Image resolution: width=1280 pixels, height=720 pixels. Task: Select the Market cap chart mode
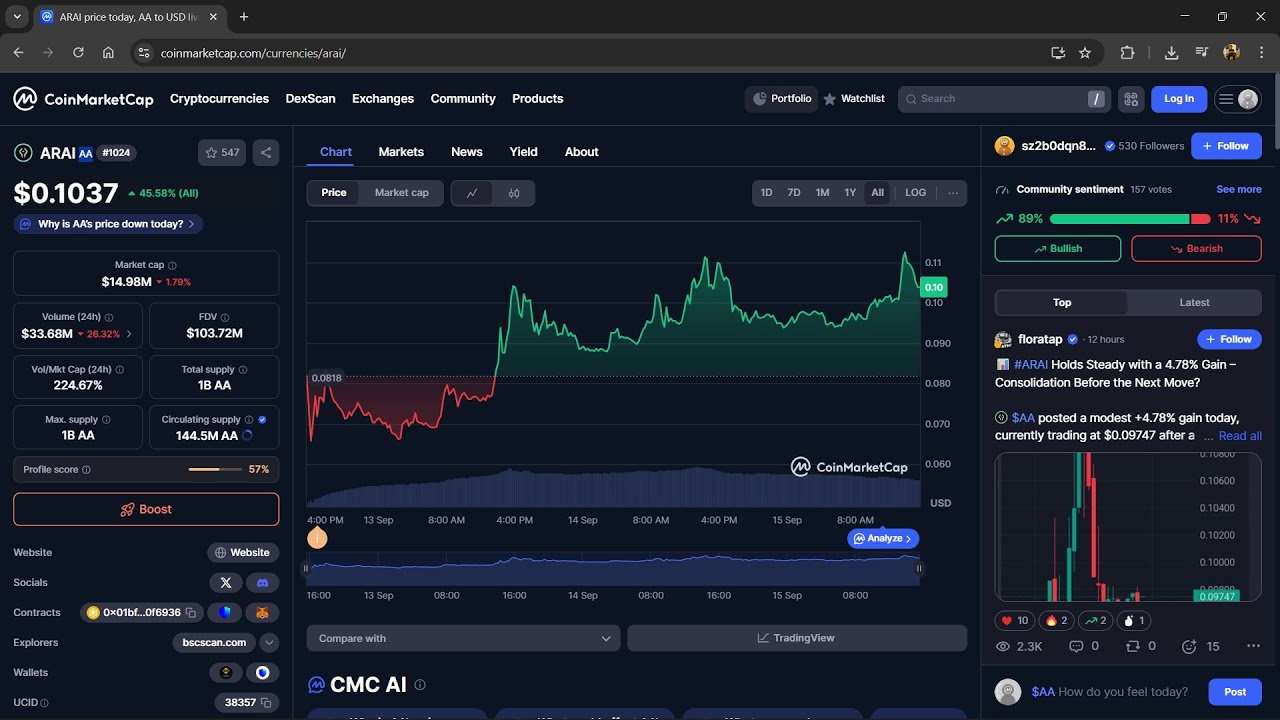coord(402,193)
